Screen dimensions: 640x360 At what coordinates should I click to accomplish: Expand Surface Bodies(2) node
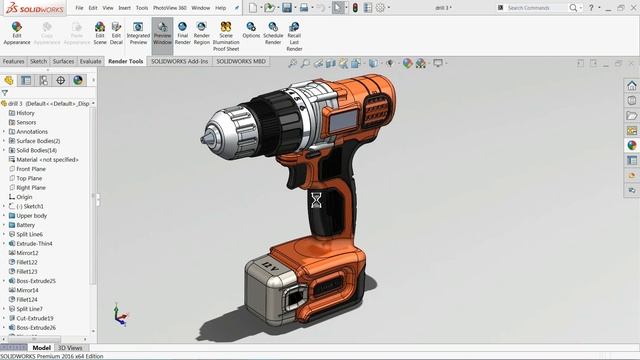click(4, 141)
